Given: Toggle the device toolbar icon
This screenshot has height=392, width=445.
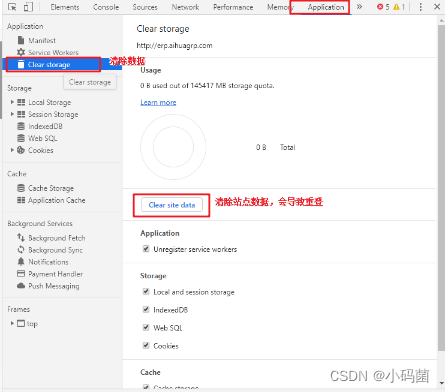Looking at the screenshot, I should click(x=28, y=7).
